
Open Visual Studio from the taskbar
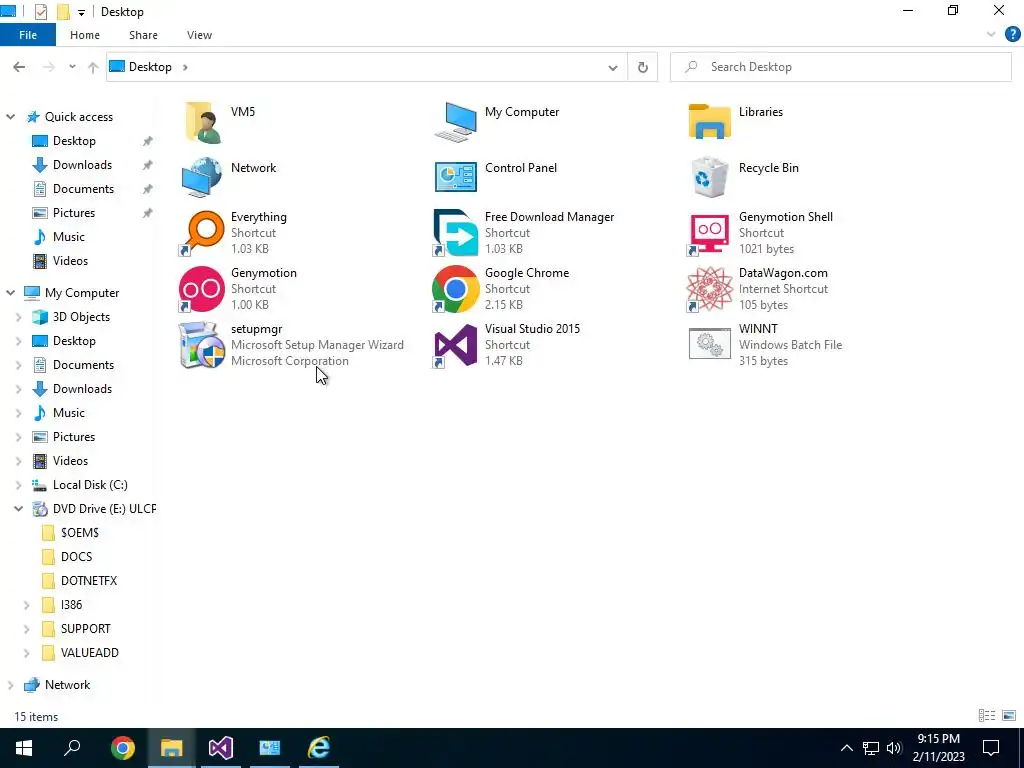pyautogui.click(x=221, y=748)
